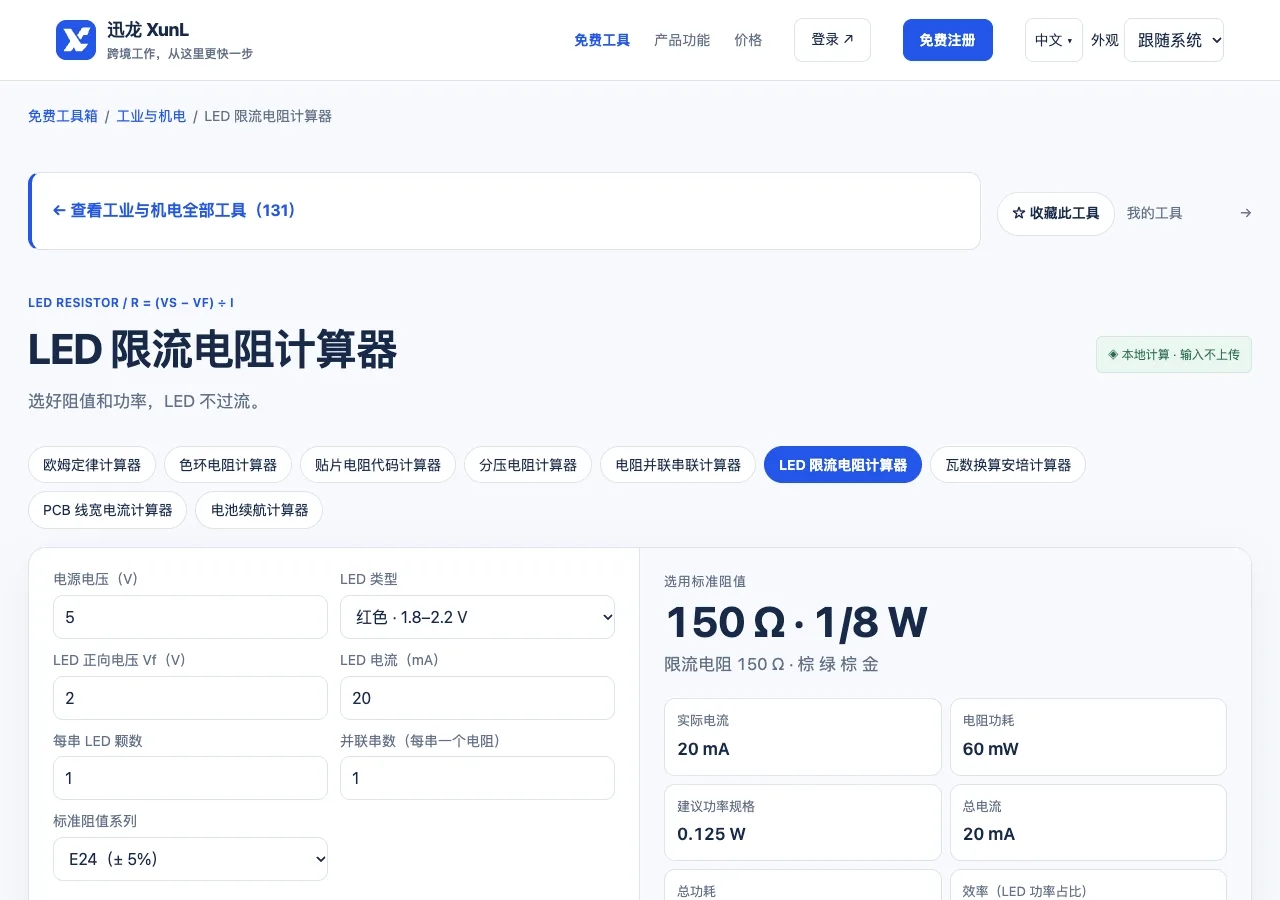Click the XunL logo icon
The image size is (1280, 900).
point(76,40)
